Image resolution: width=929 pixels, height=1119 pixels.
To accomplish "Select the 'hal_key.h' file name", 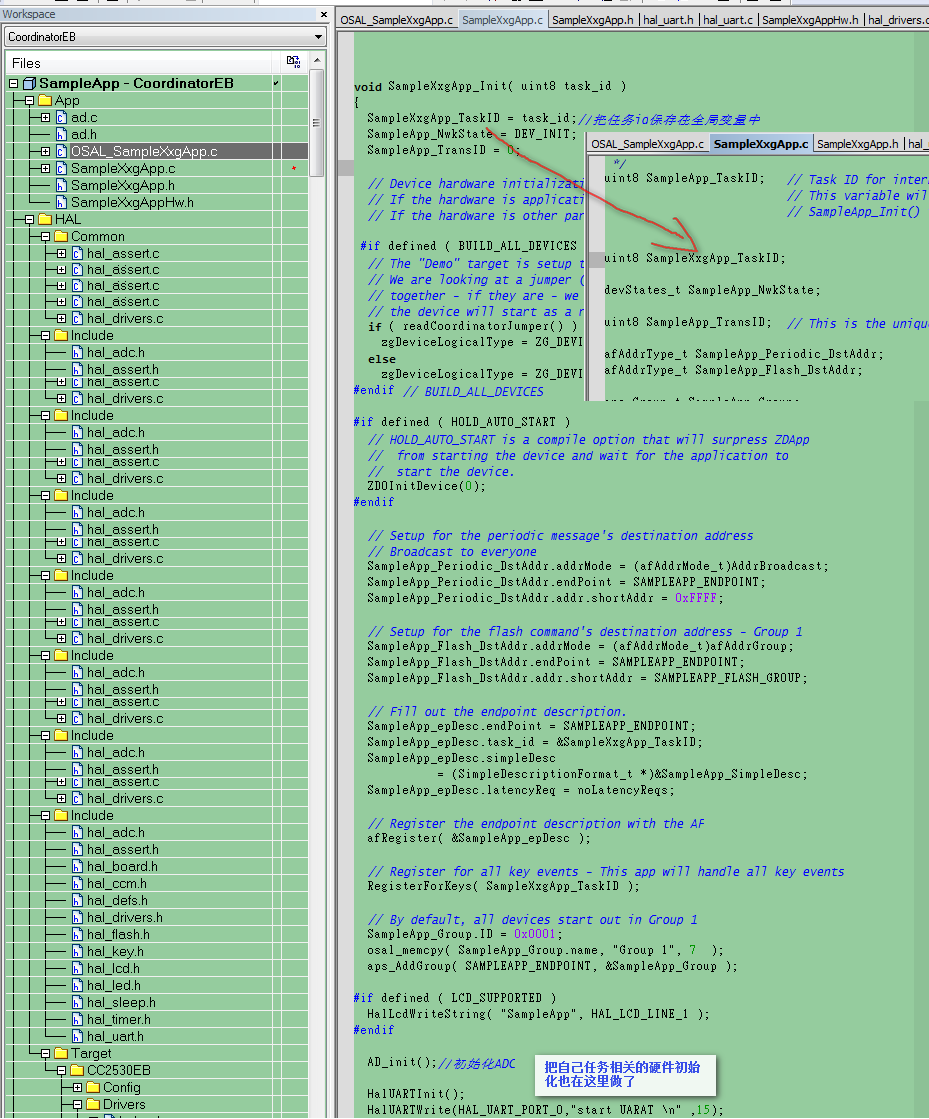I will (115, 951).
